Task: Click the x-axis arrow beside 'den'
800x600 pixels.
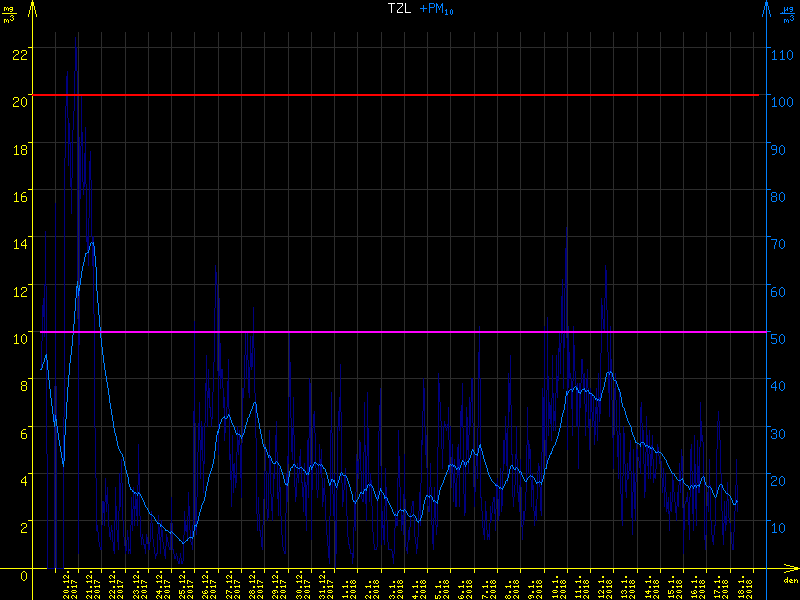Action: 790,568
